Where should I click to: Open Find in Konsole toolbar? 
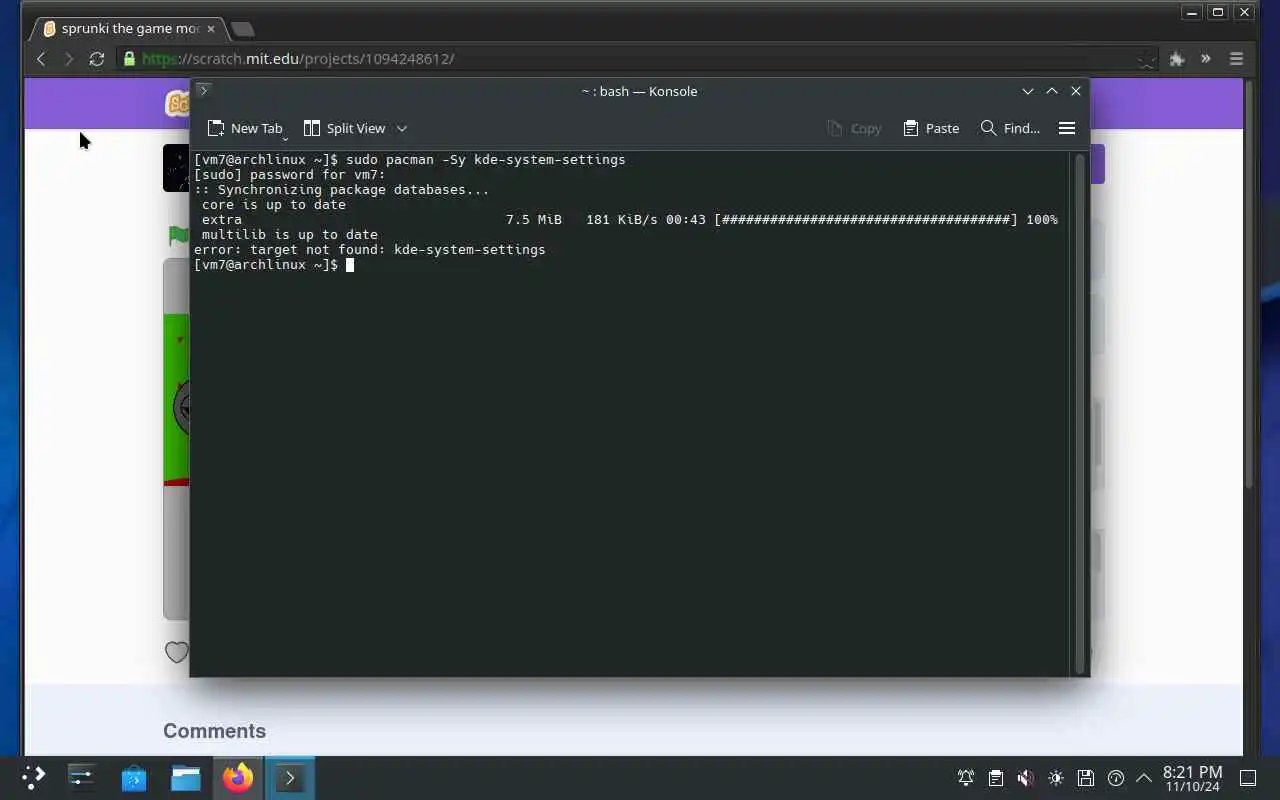coord(1010,128)
